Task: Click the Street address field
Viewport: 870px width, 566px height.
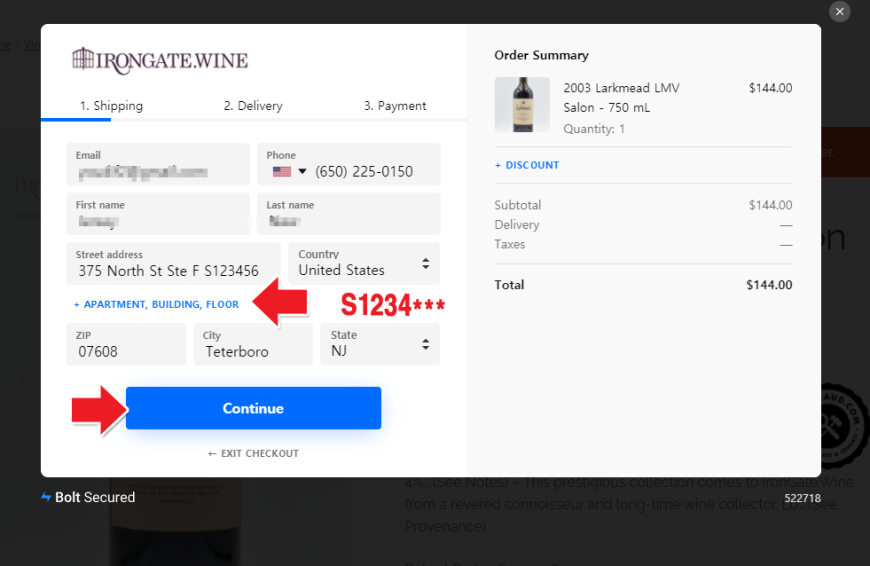Action: (172, 270)
